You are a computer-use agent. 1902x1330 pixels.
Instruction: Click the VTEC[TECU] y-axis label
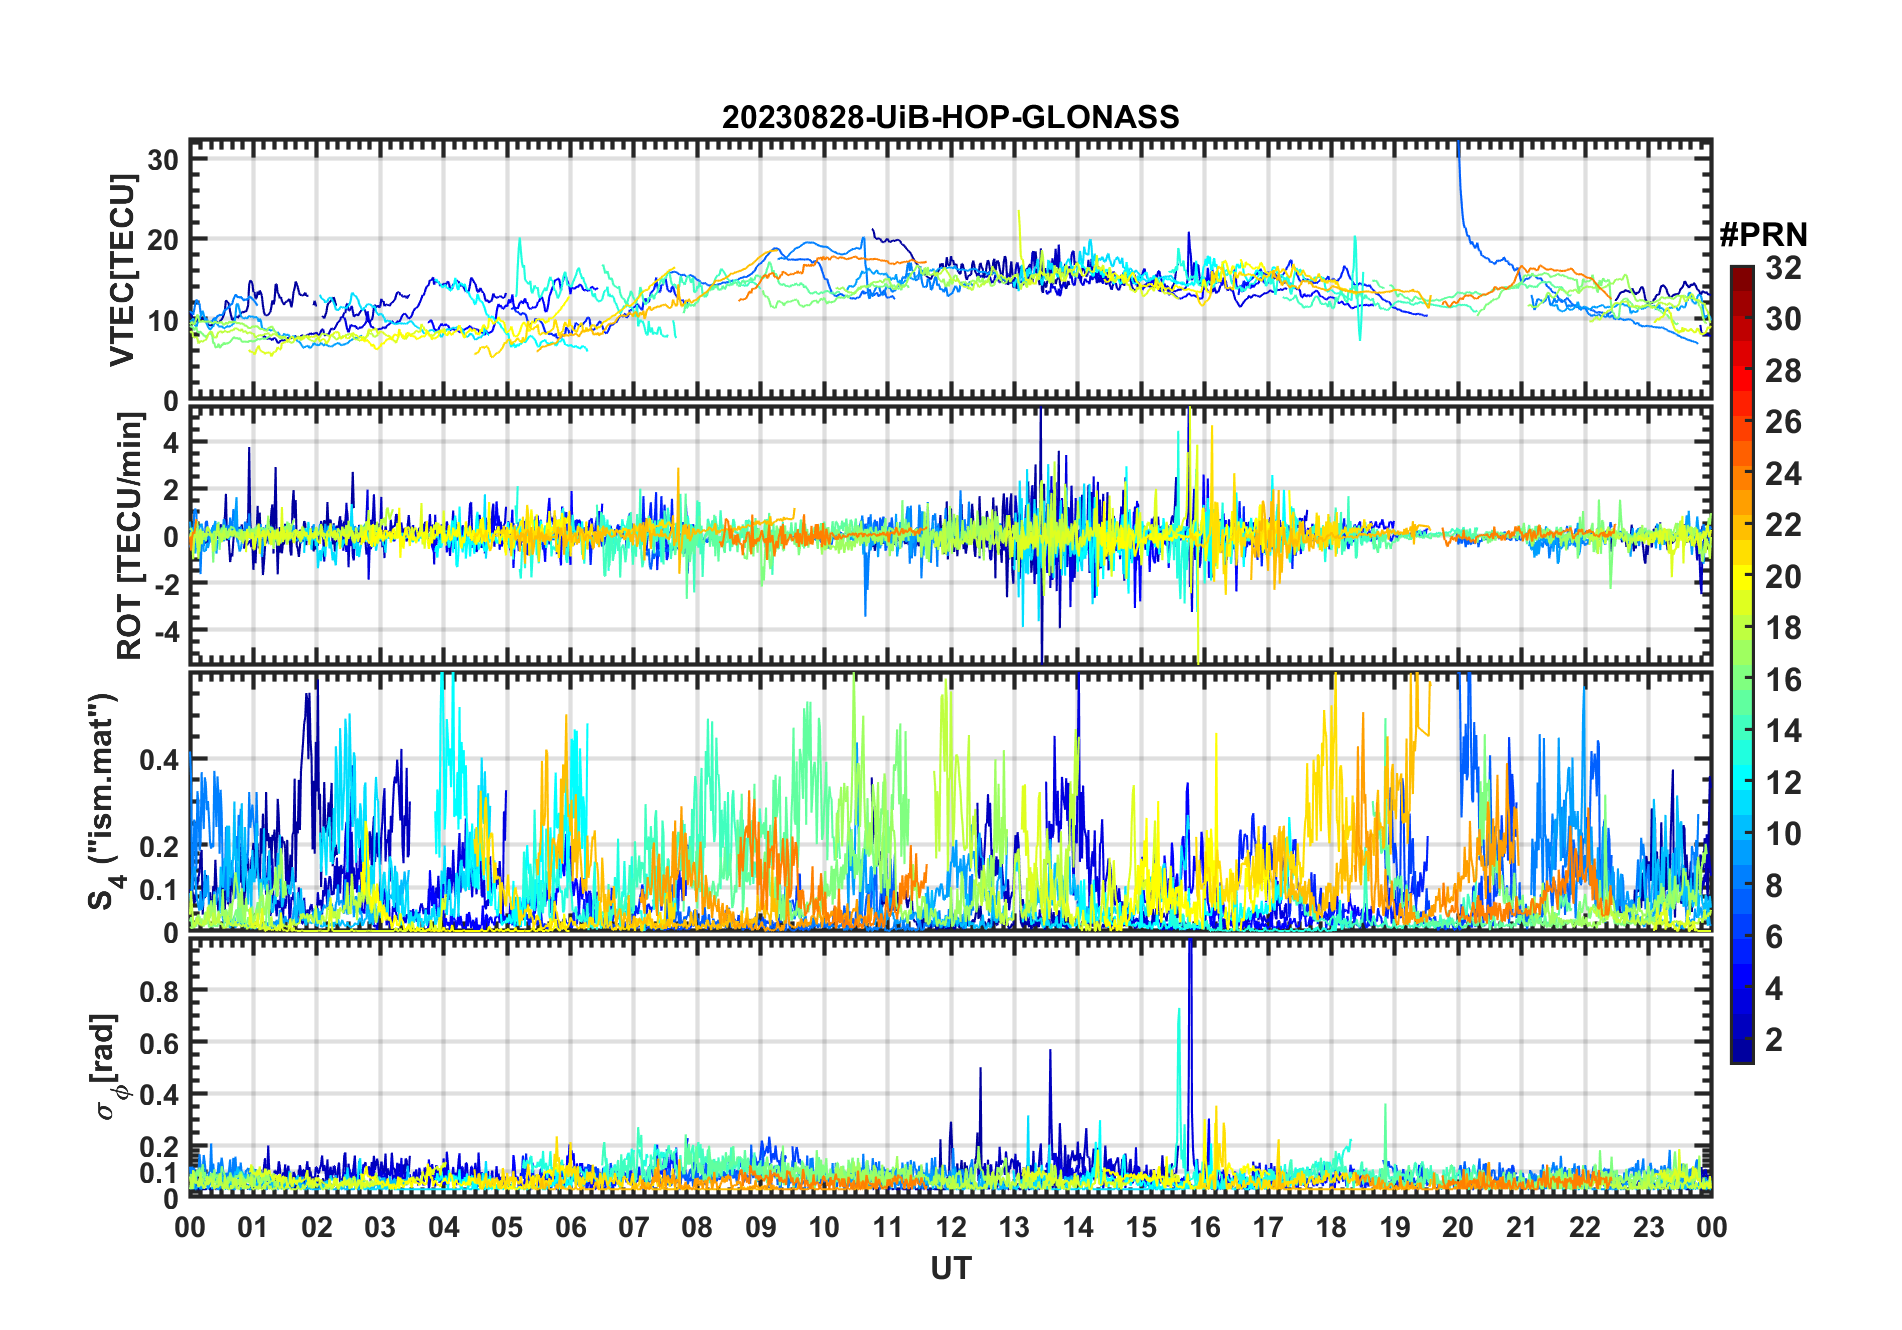point(123,270)
